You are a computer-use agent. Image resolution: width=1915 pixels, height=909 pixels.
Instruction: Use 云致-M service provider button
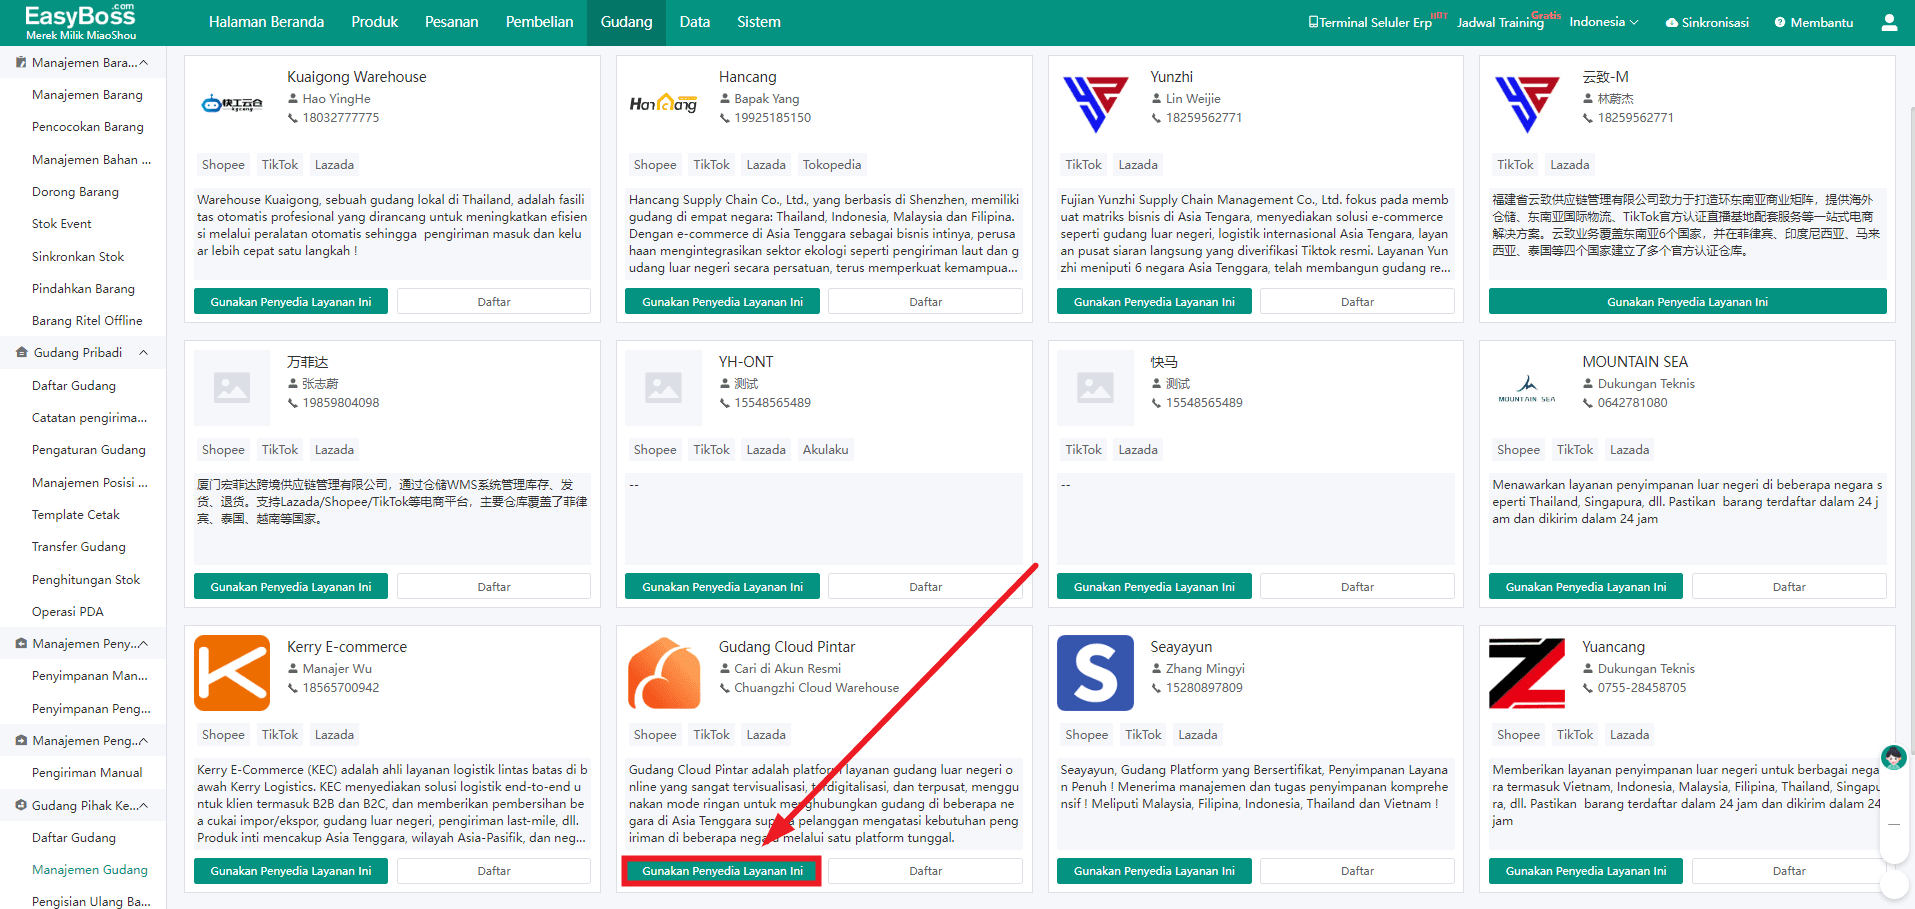click(1687, 301)
